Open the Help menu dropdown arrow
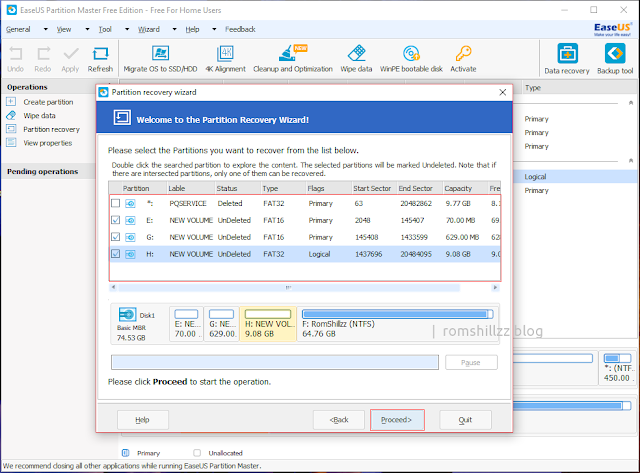The height and width of the screenshot is (473, 640). (214, 29)
